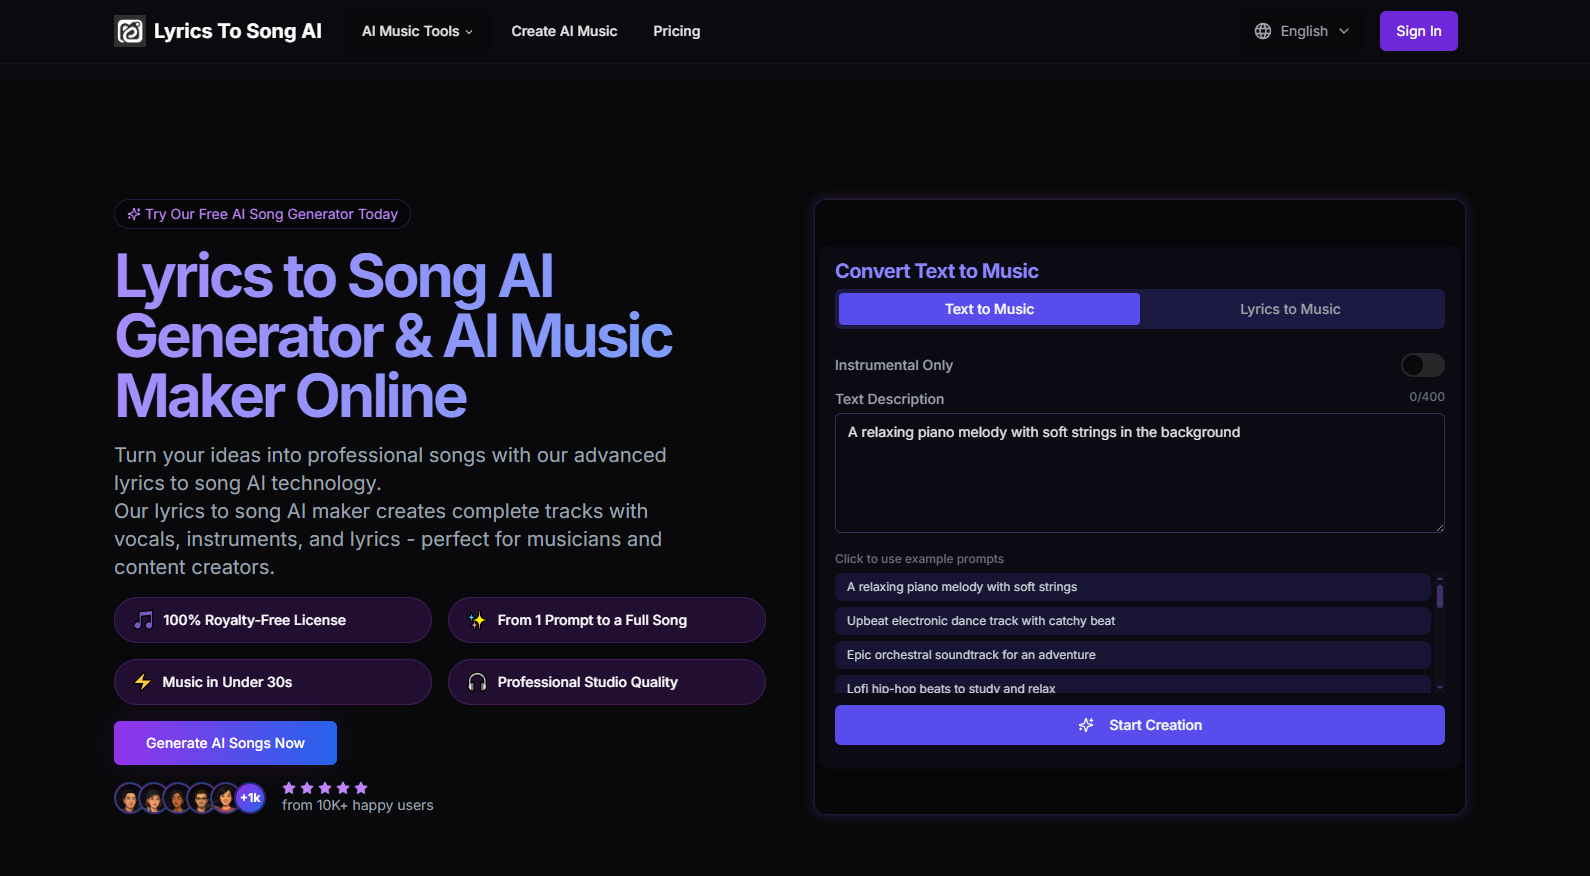
Task: Click the music note Royalty-Free License icon
Action: click(144, 620)
